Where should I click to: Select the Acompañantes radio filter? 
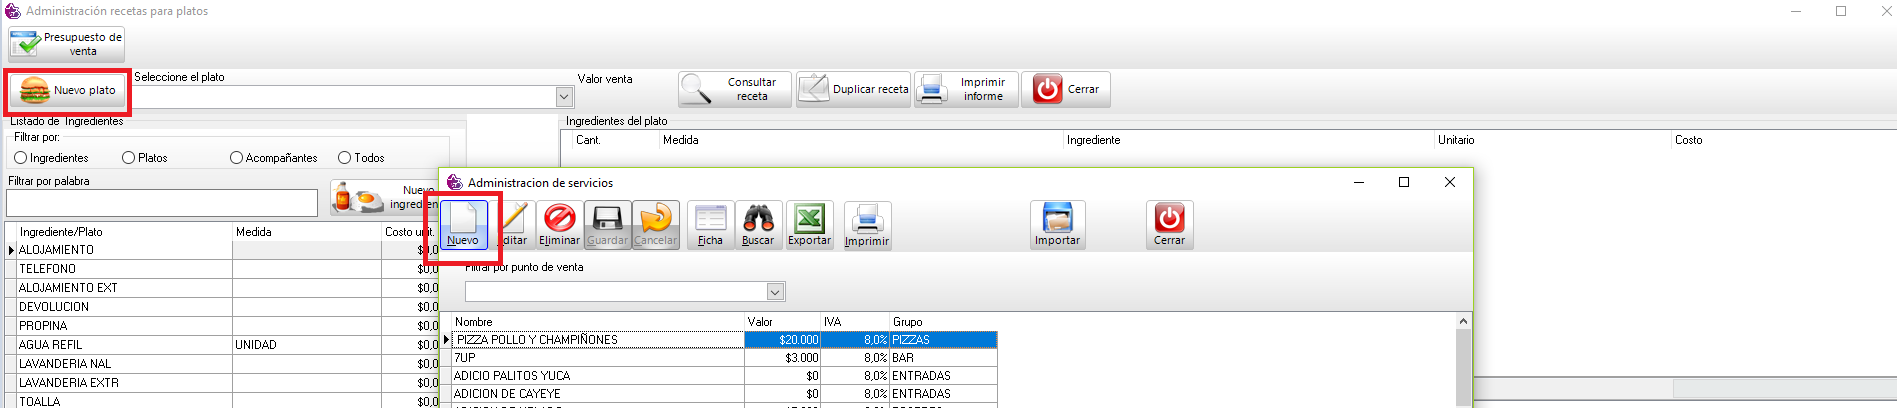(236, 158)
